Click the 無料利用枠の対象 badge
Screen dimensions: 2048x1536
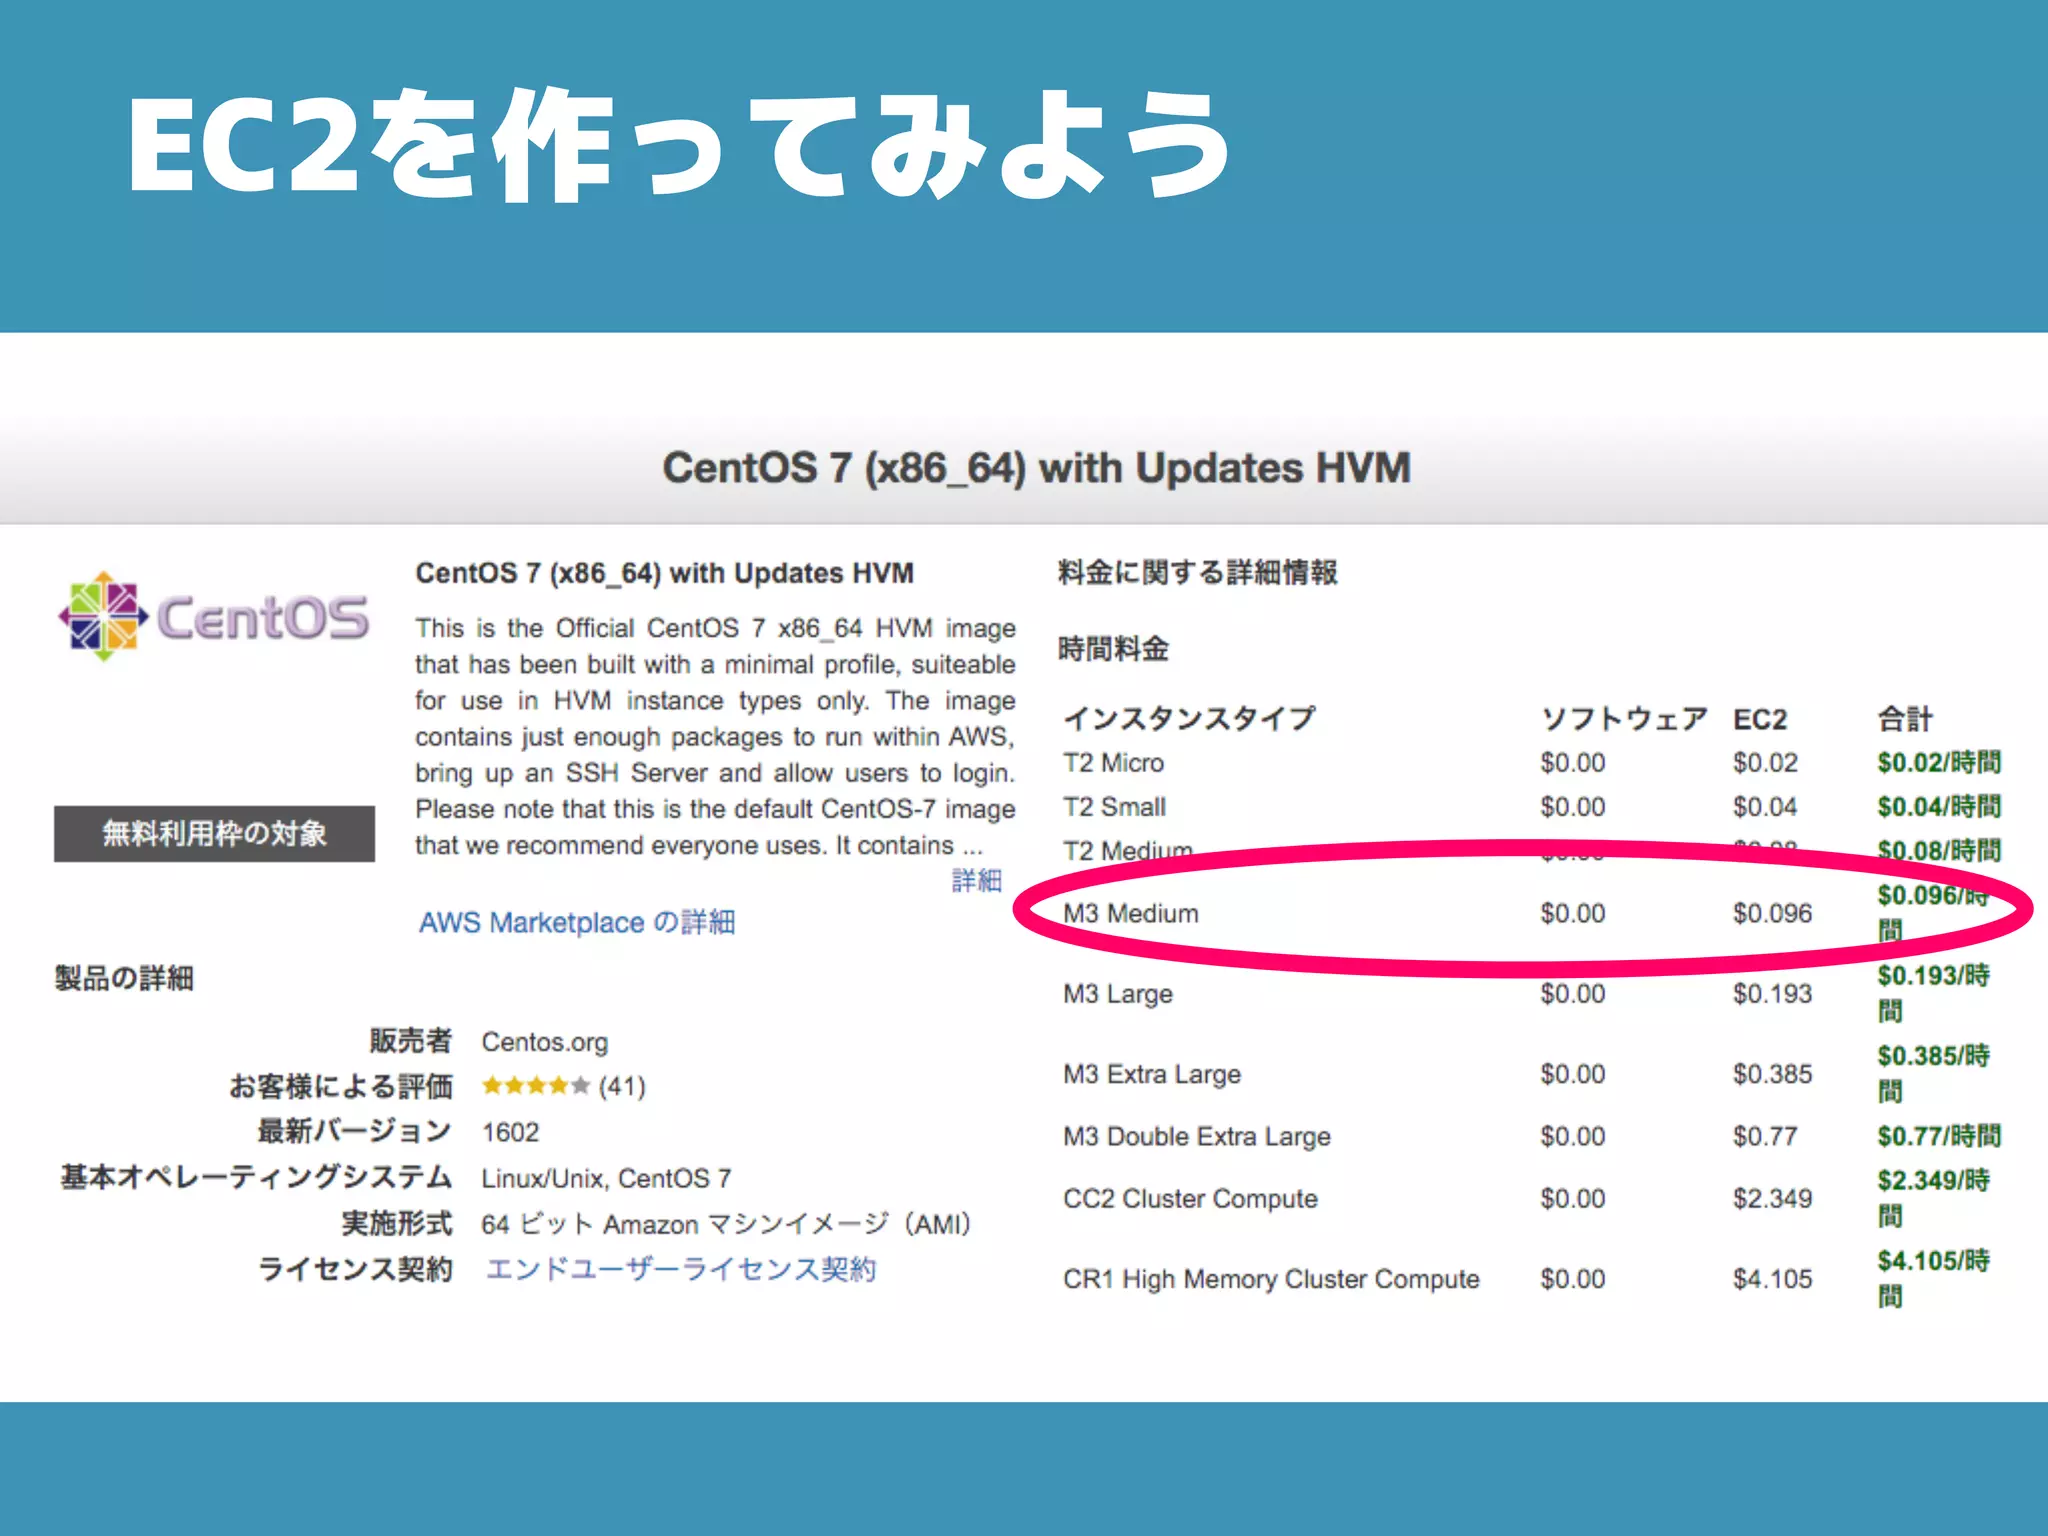coord(214,833)
